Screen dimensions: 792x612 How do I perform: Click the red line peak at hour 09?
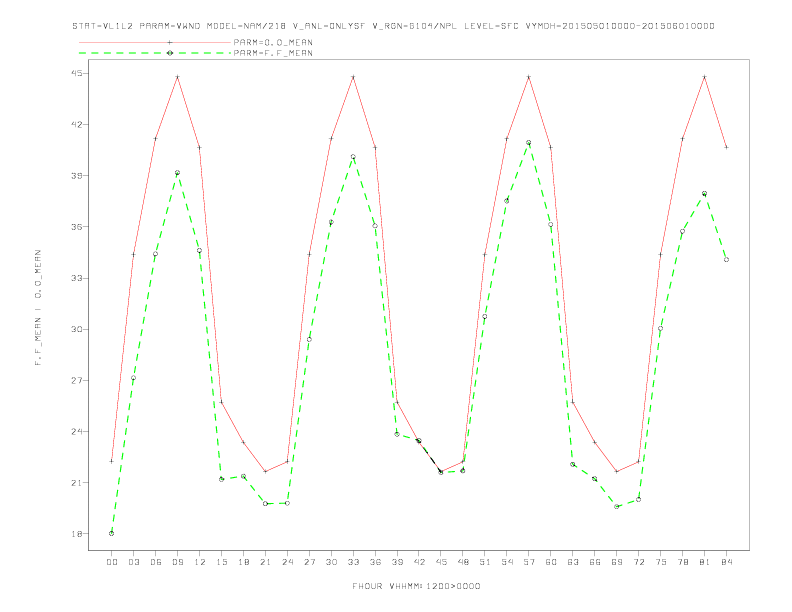pos(177,77)
